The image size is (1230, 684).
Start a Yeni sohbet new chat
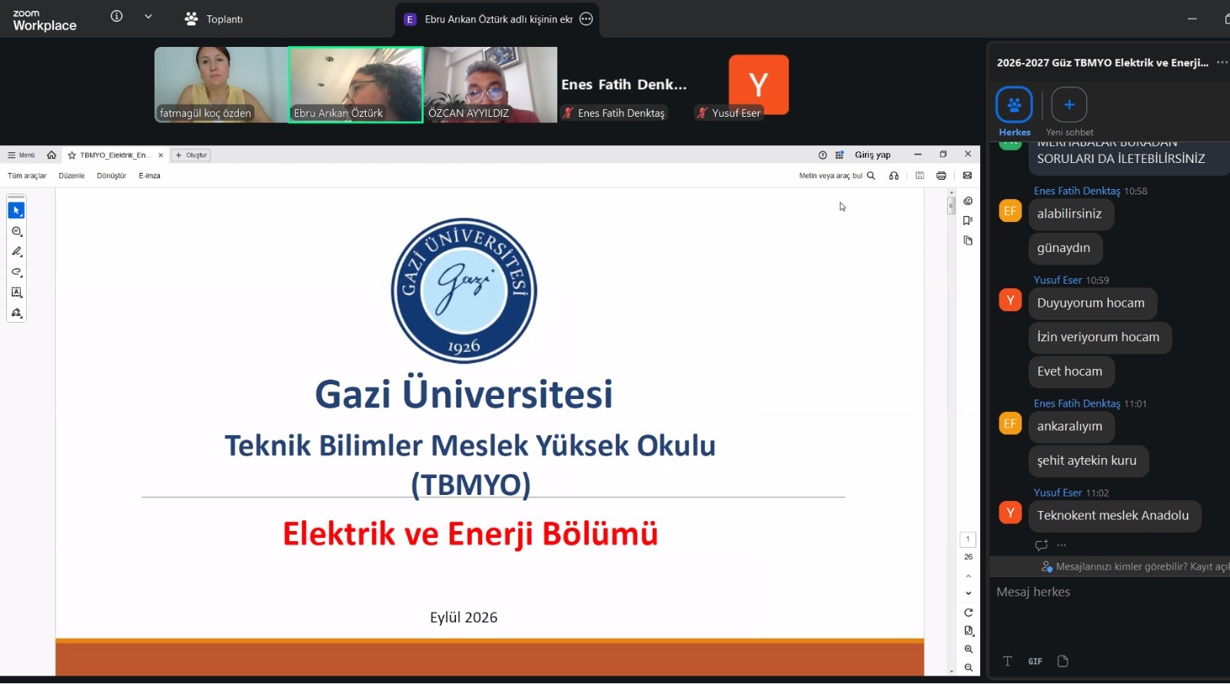point(1069,105)
